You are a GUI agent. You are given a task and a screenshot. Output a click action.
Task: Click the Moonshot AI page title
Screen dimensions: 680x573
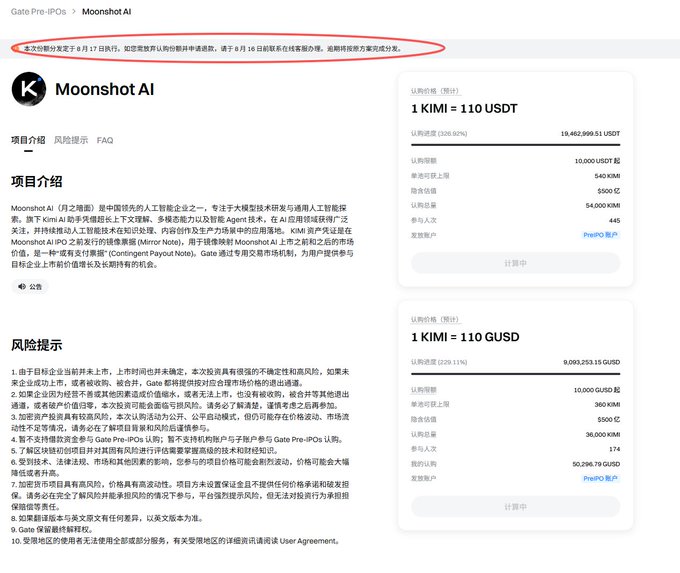(105, 89)
